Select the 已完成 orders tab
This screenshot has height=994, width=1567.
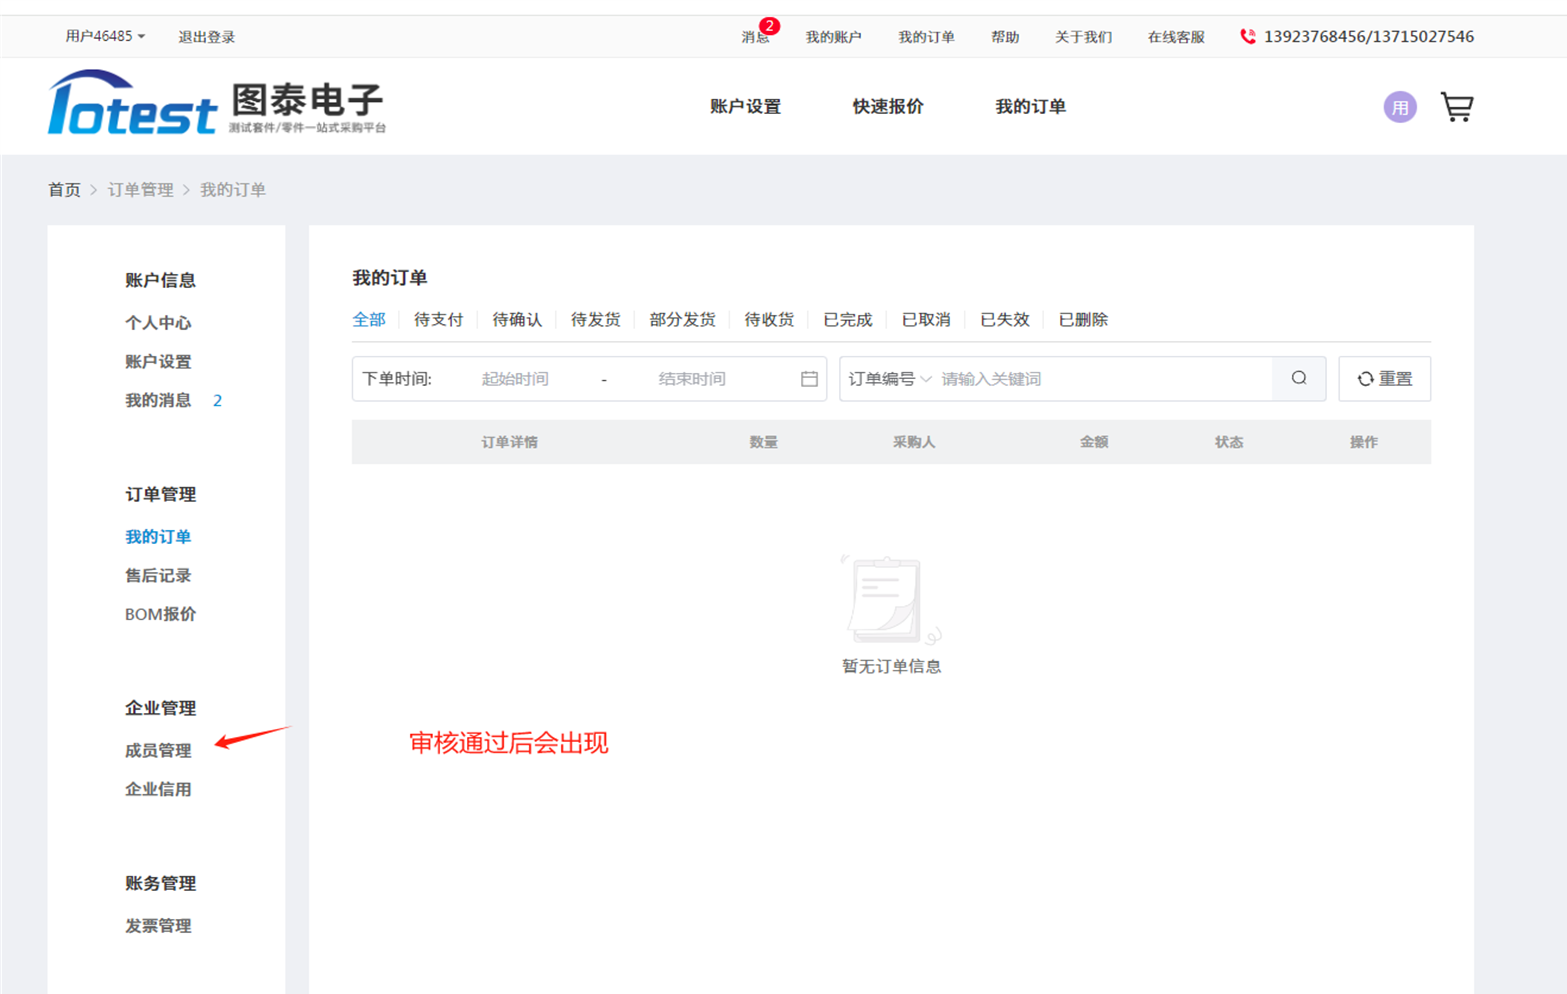pyautogui.click(x=847, y=320)
